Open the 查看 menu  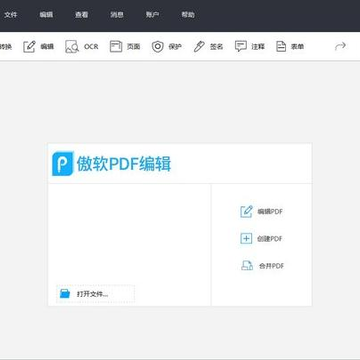pos(82,15)
